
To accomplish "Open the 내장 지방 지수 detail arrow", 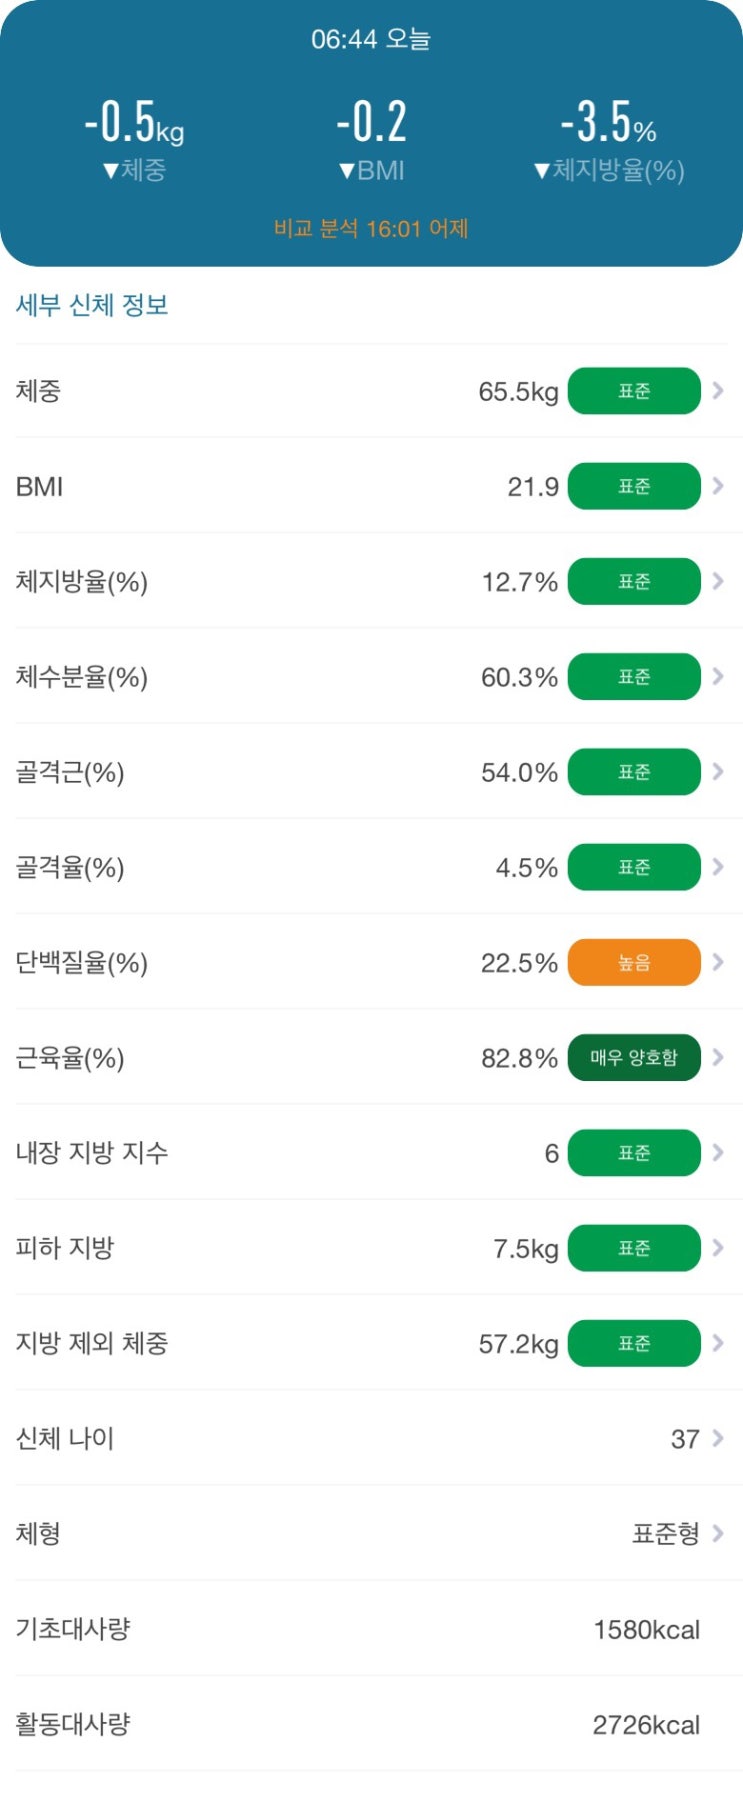I will coord(718,1152).
